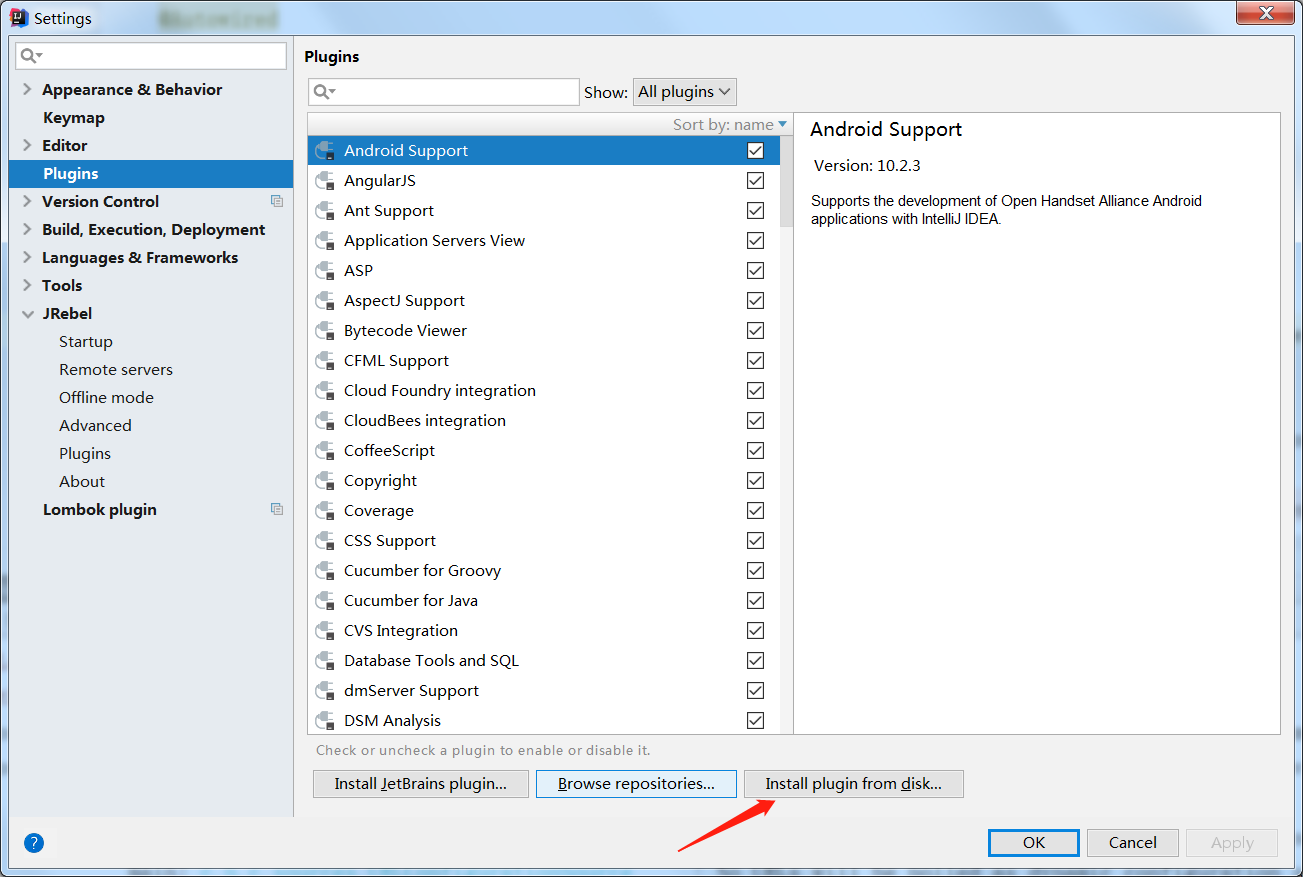Disable the Ant Support plugin checkbox
This screenshot has height=877, width=1303.
point(755,211)
